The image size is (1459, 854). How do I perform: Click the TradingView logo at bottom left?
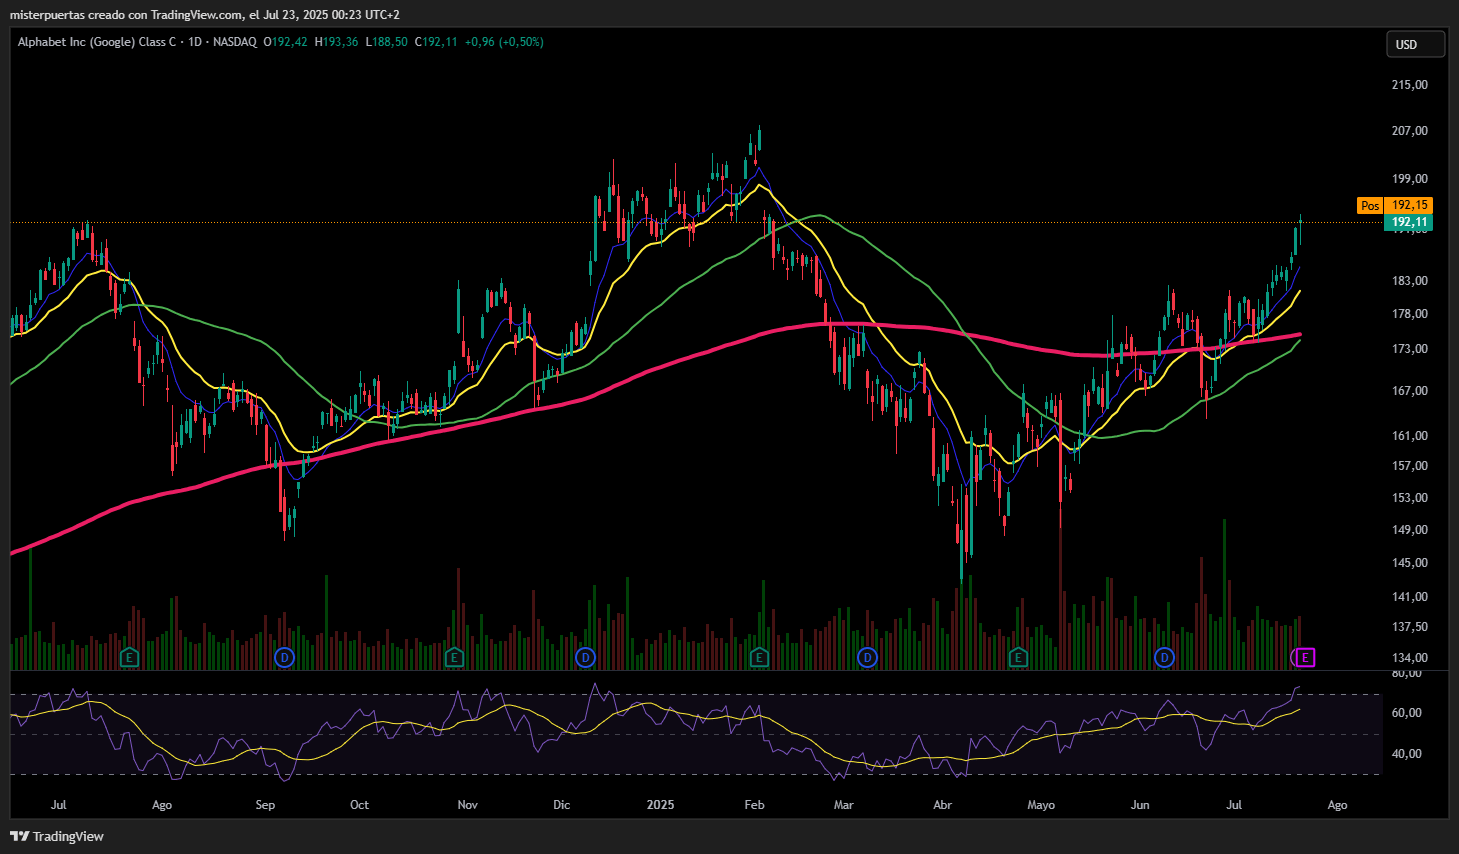pyautogui.click(x=57, y=836)
